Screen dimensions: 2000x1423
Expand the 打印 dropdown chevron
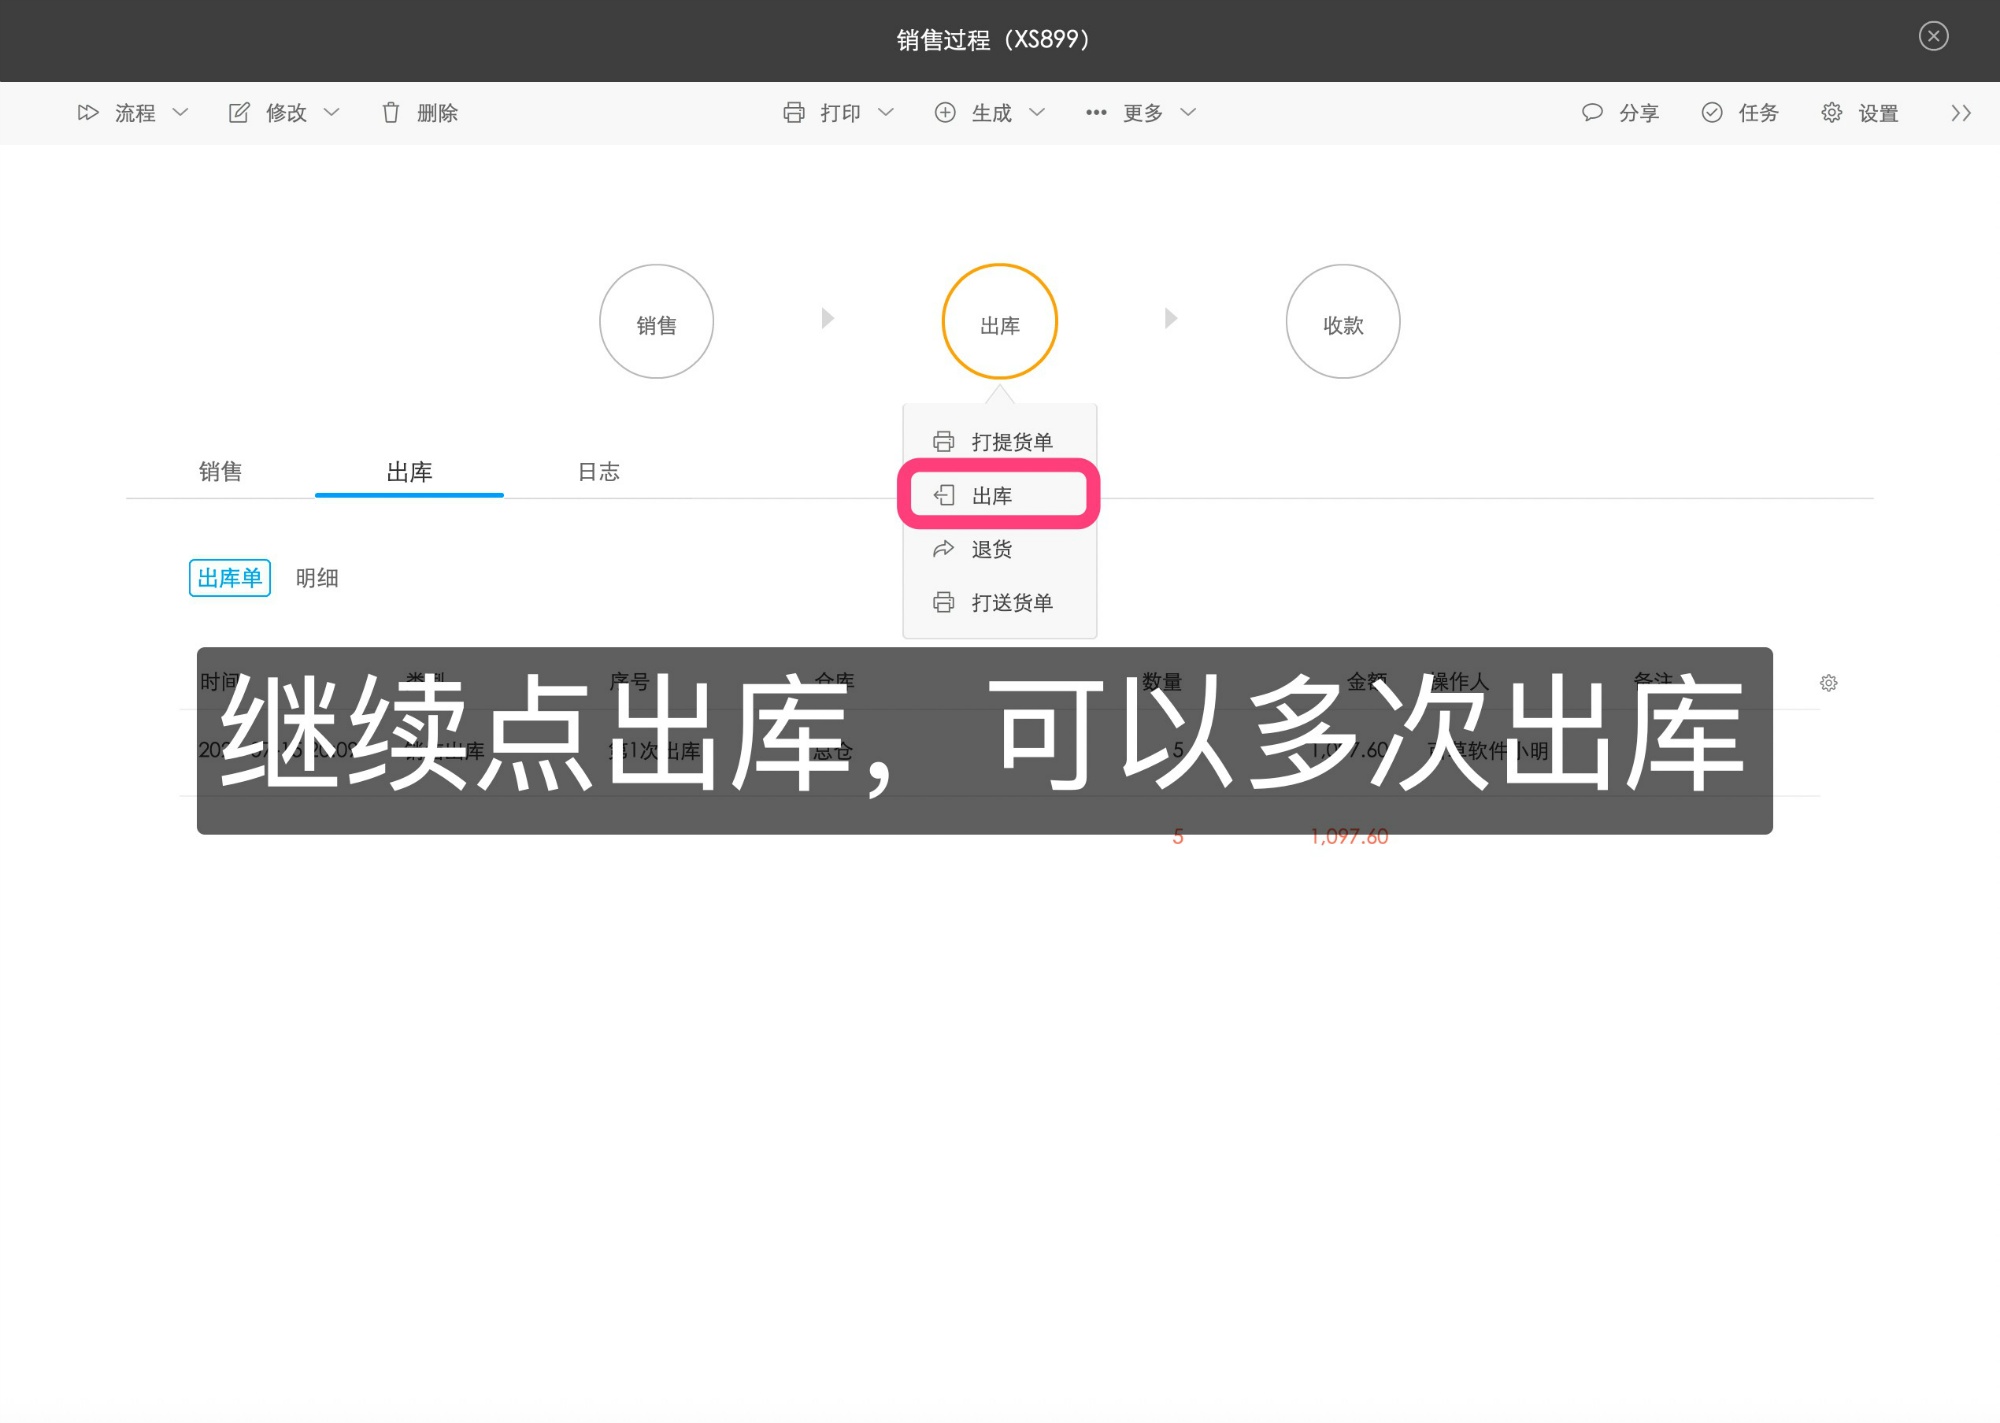tap(885, 113)
